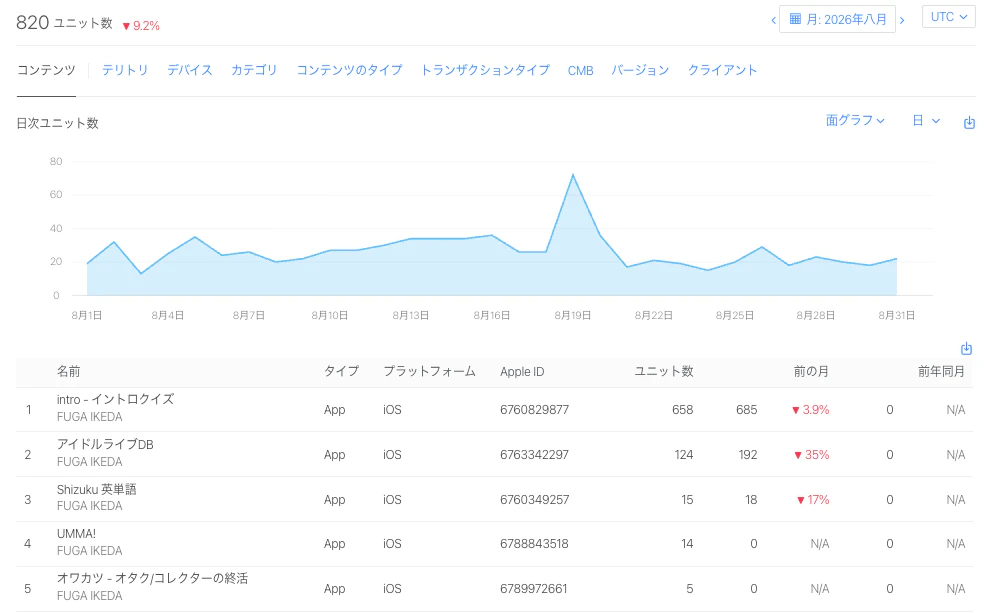This screenshot has width=984, height=613.
Task: Switch to the バージョン tab
Action: (640, 70)
